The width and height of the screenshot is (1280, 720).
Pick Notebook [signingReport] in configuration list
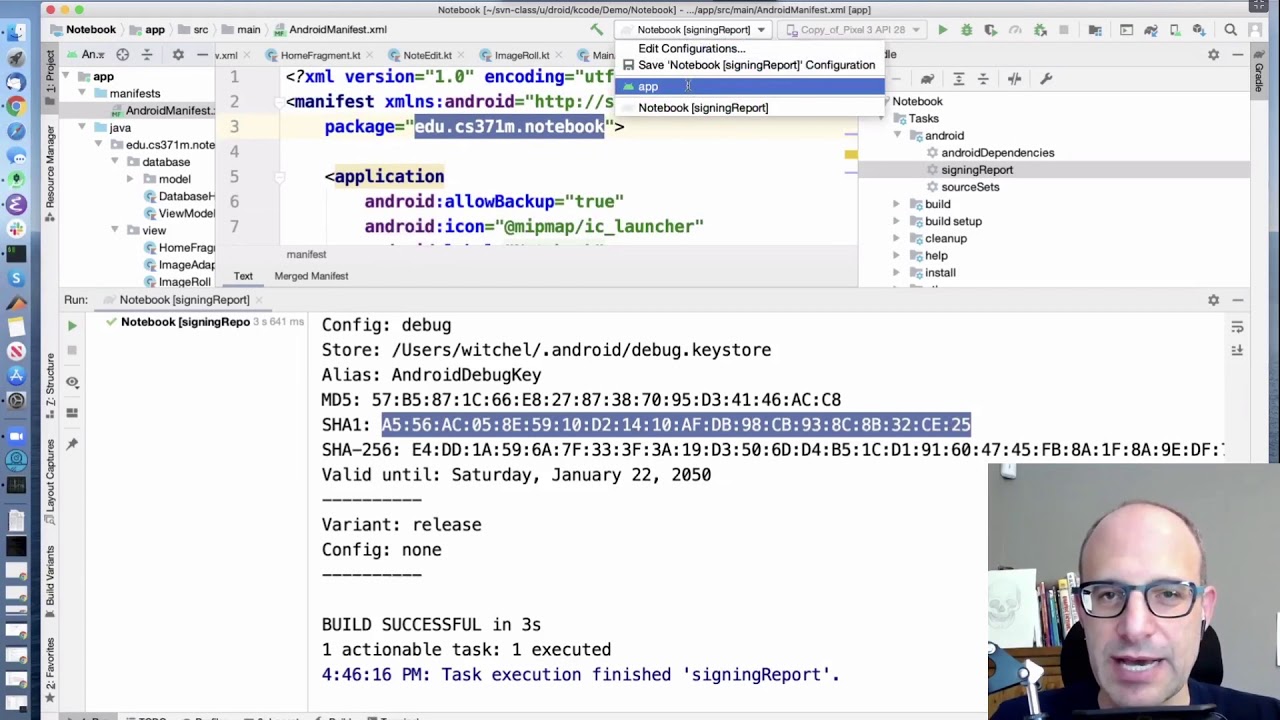[x=749, y=108]
